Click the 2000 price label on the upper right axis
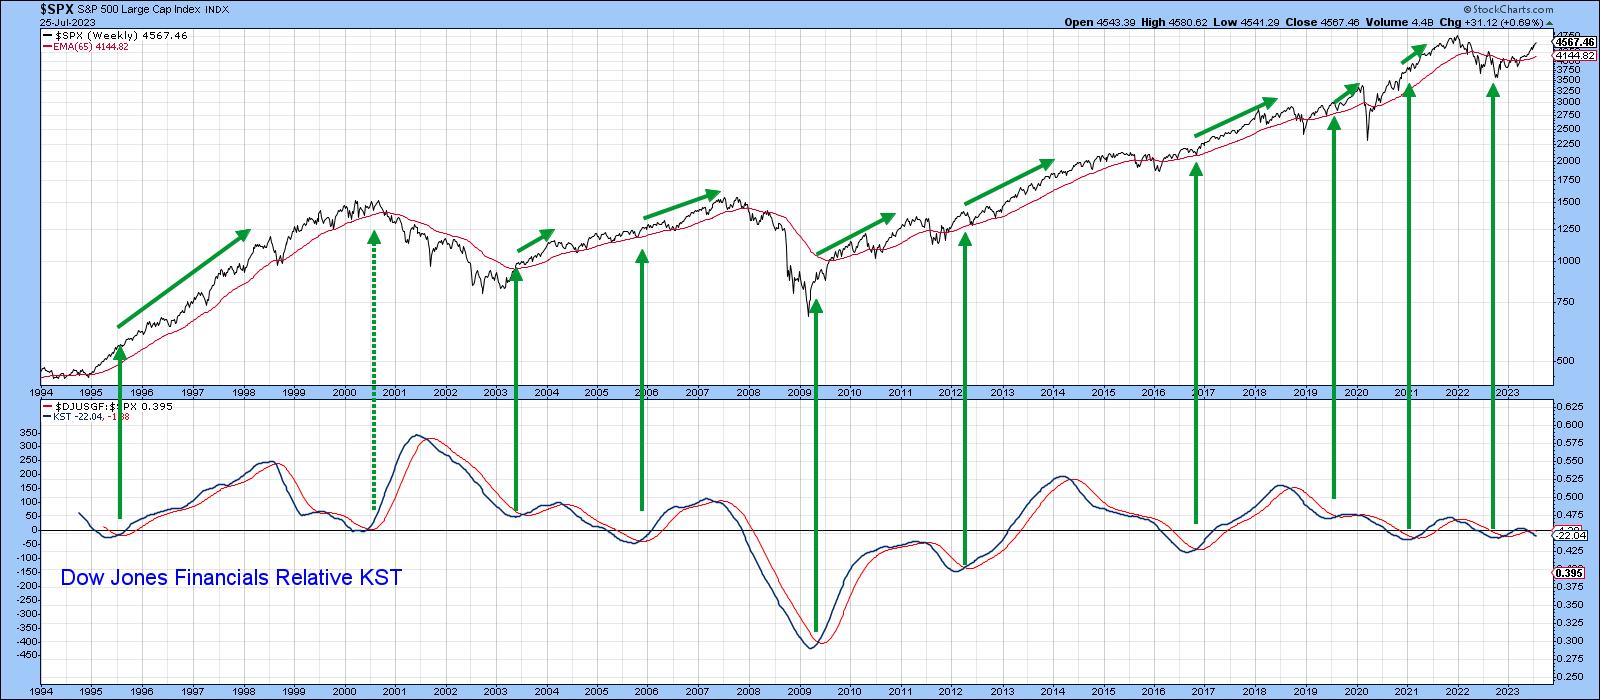This screenshot has height=700, width=1600. click(1569, 160)
